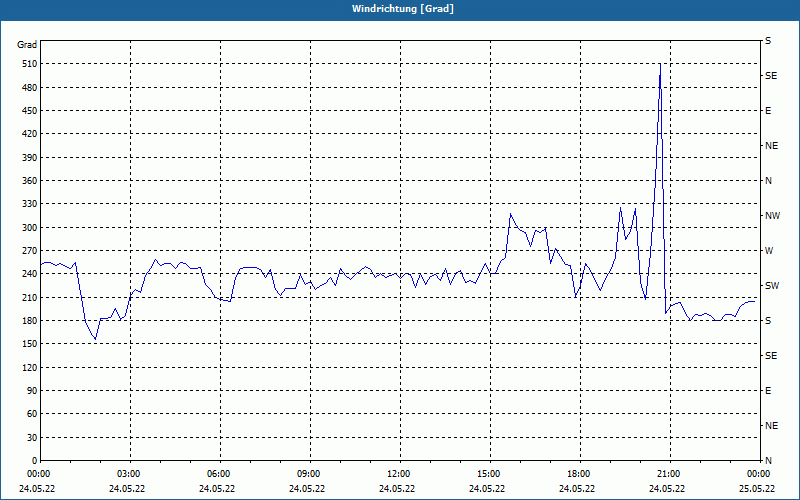Select the E compass label level with 450

[768, 111]
